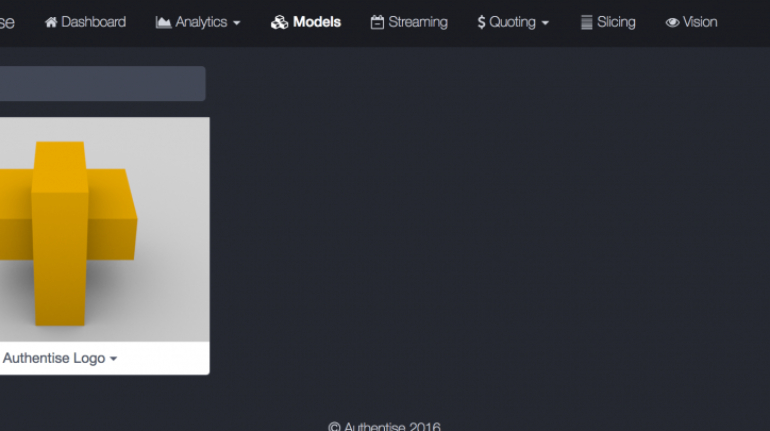
Task: Click the Models cubes icon
Action: point(279,22)
